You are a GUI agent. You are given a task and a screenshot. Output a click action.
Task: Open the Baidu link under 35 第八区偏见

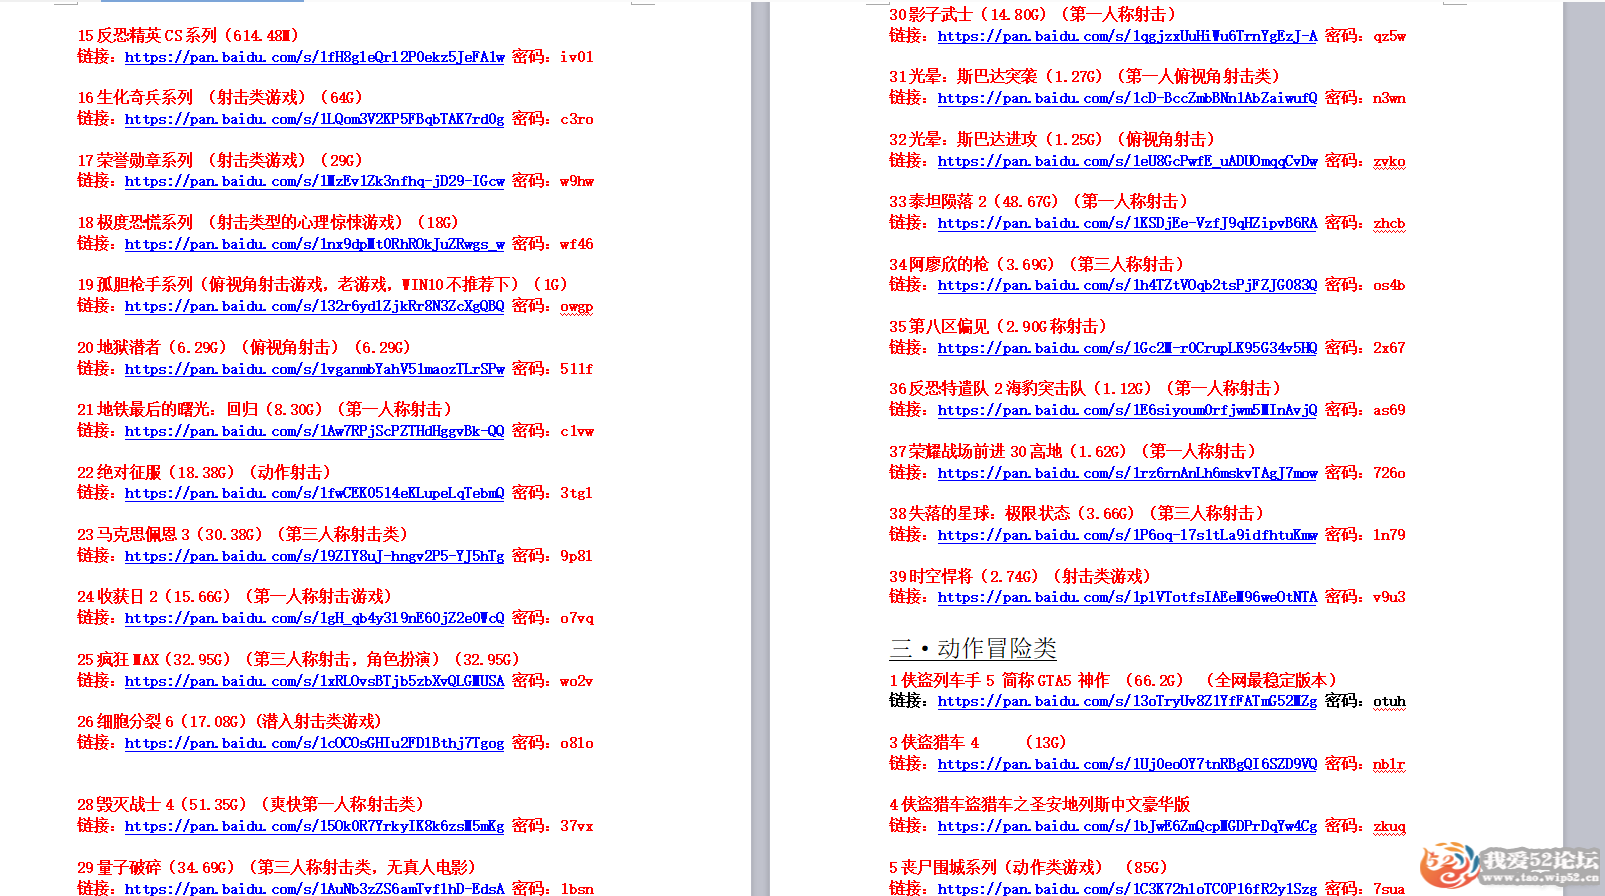pyautogui.click(x=1127, y=348)
